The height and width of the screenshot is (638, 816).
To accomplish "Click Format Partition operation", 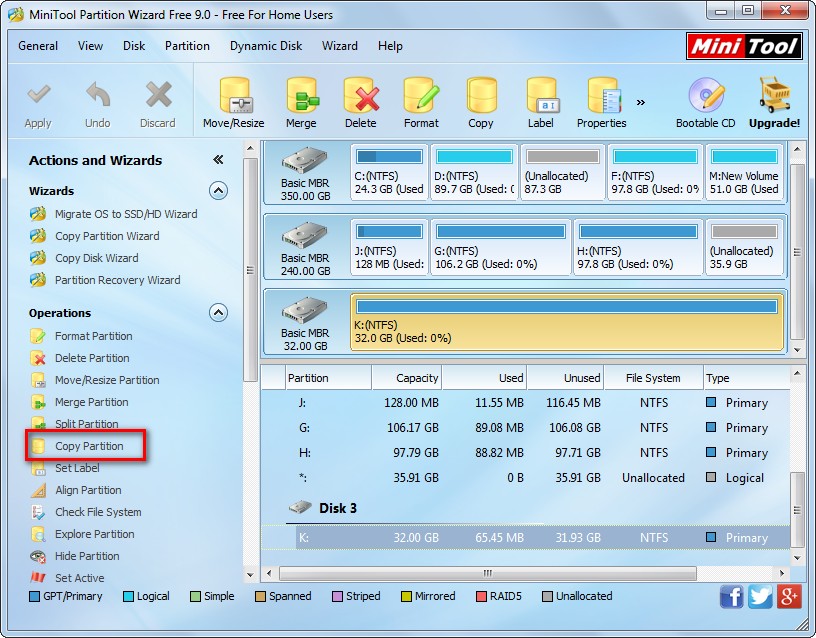I will pyautogui.click(x=82, y=336).
